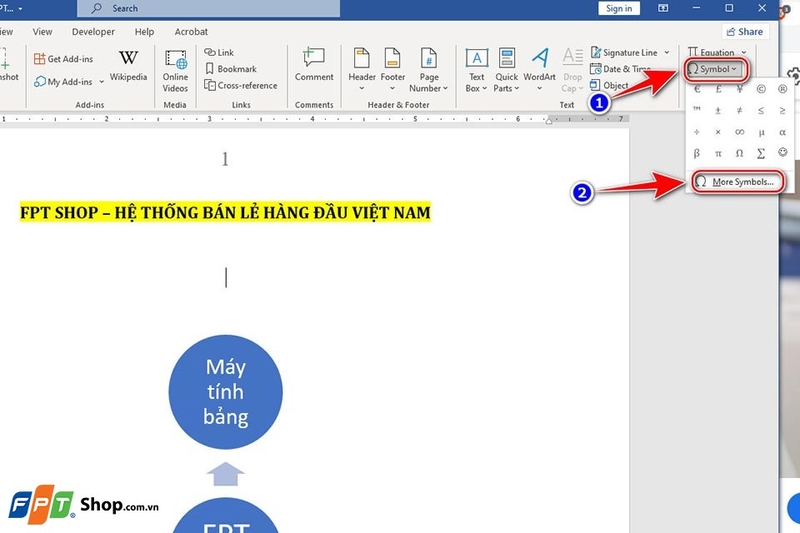Insert the pi π symbol
The image size is (800, 533).
coord(718,153)
